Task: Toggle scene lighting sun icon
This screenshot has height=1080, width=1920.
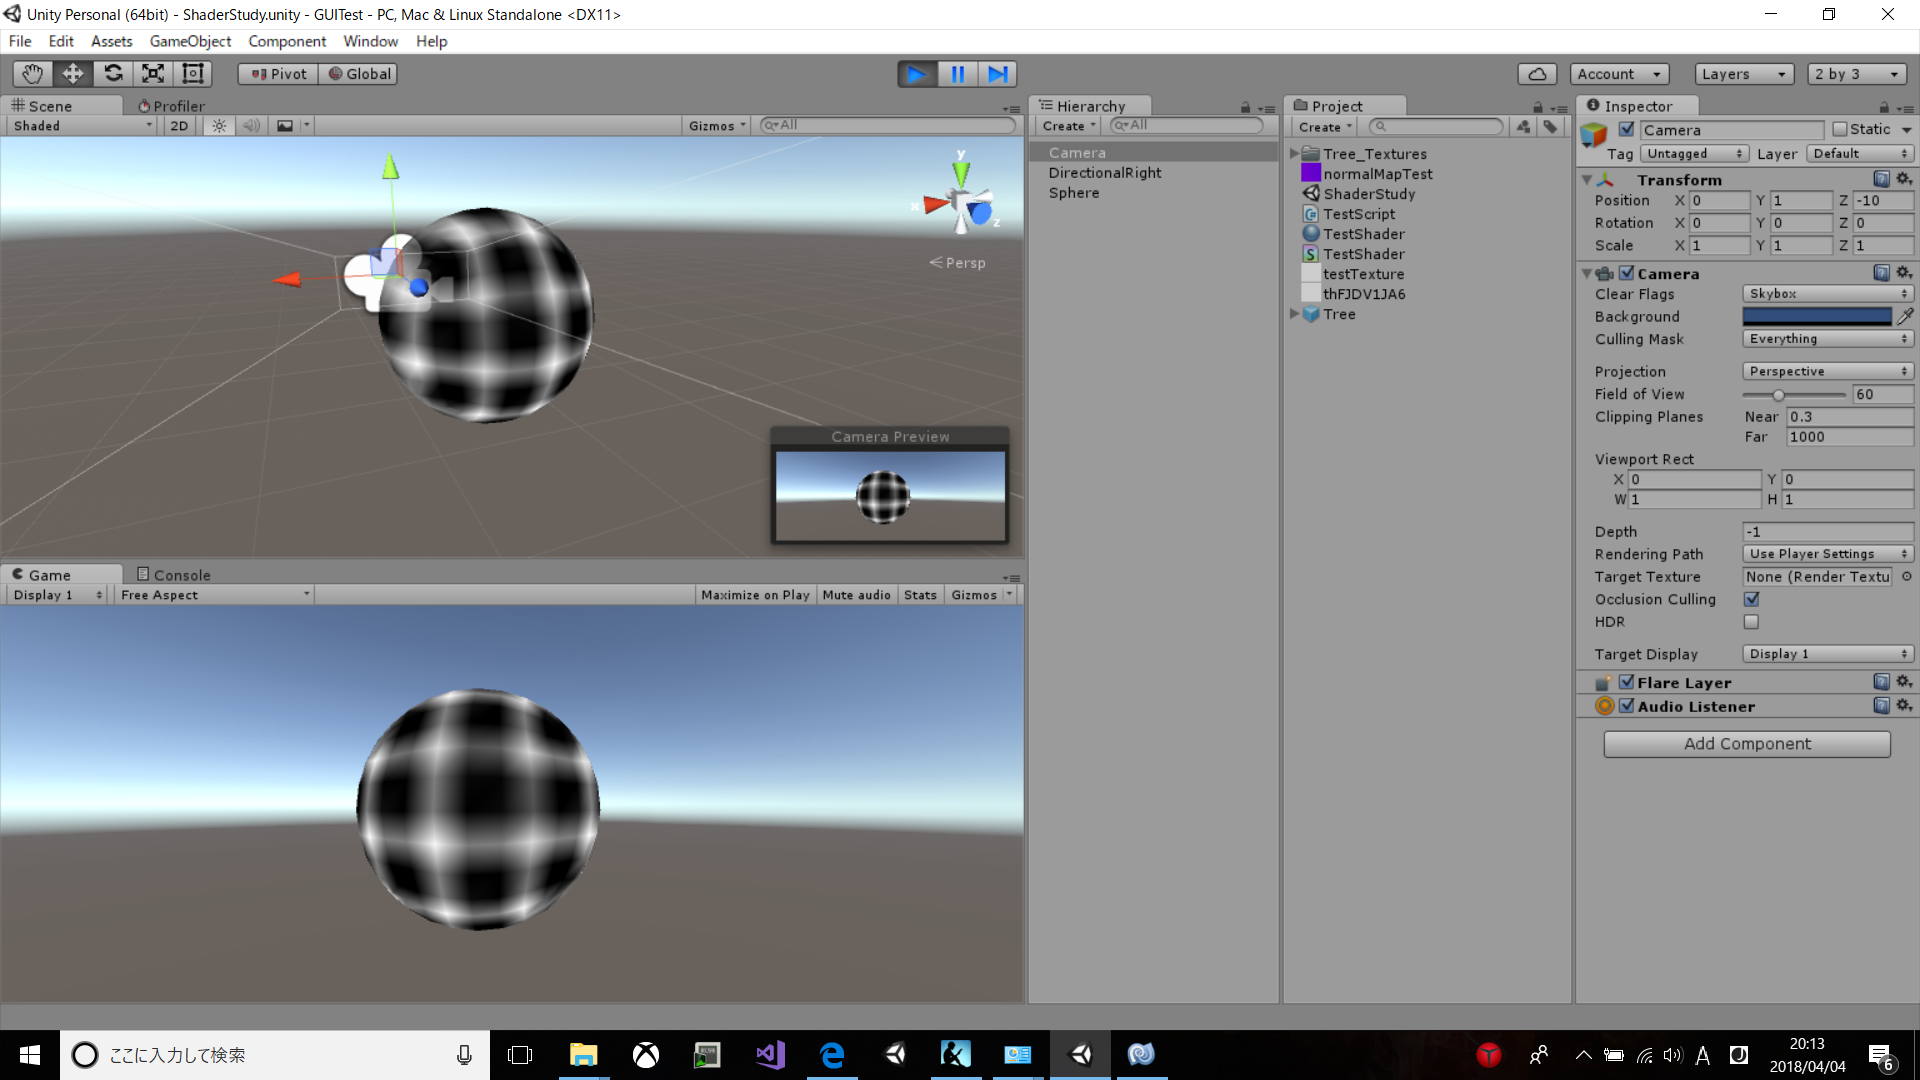Action: point(219,126)
